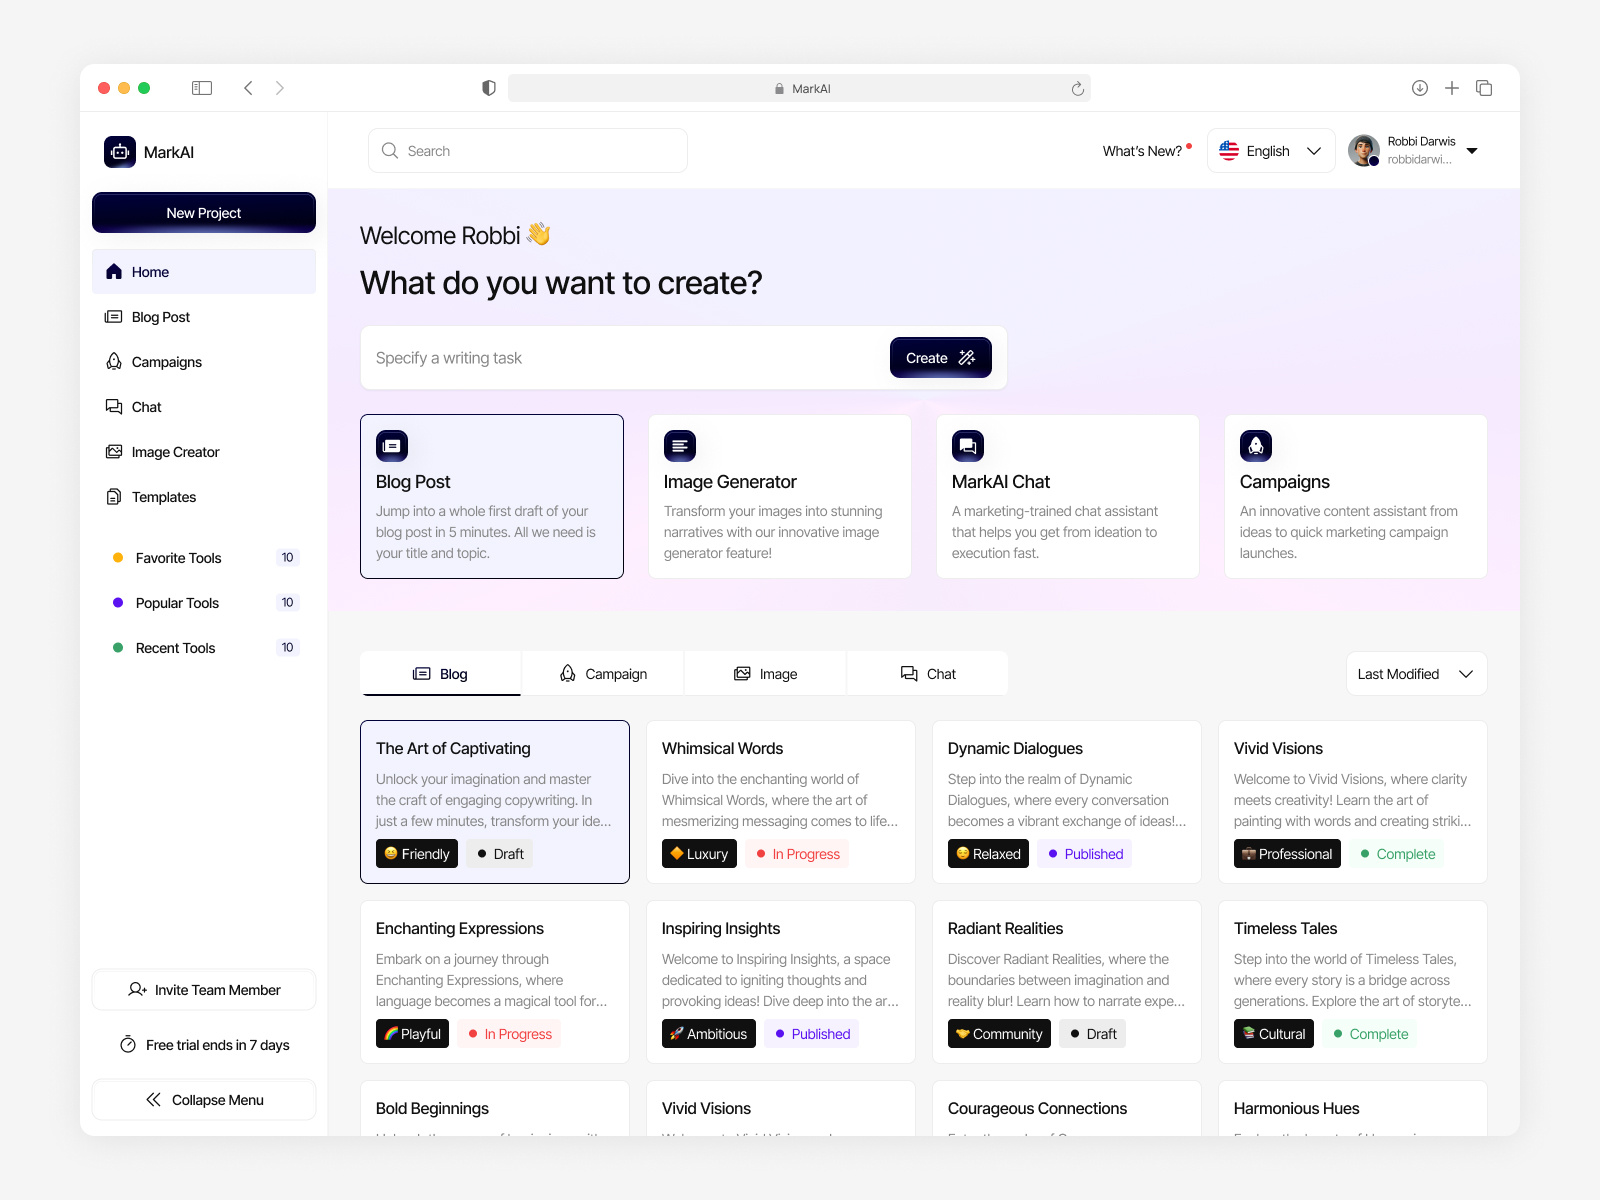Viewport: 1600px width, 1200px height.
Task: Click the New Project button
Action: [x=203, y=212]
